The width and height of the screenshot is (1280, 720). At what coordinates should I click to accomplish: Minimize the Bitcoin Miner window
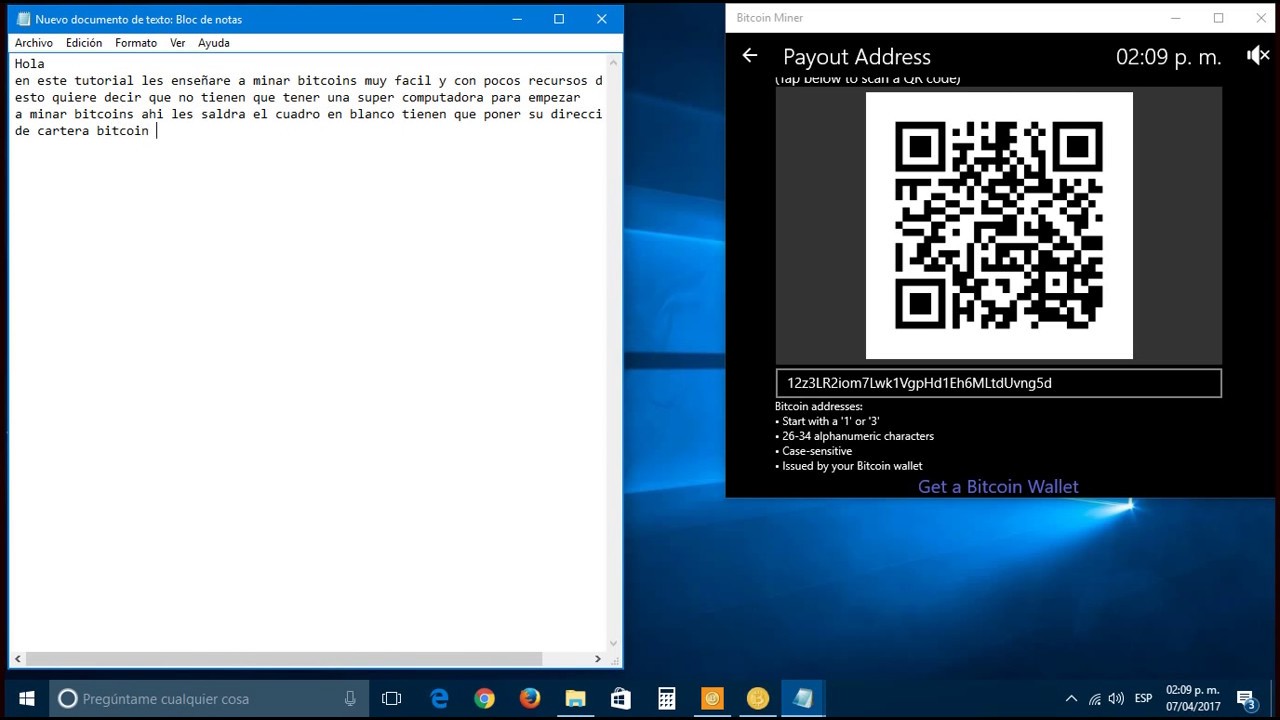pos(1176,18)
